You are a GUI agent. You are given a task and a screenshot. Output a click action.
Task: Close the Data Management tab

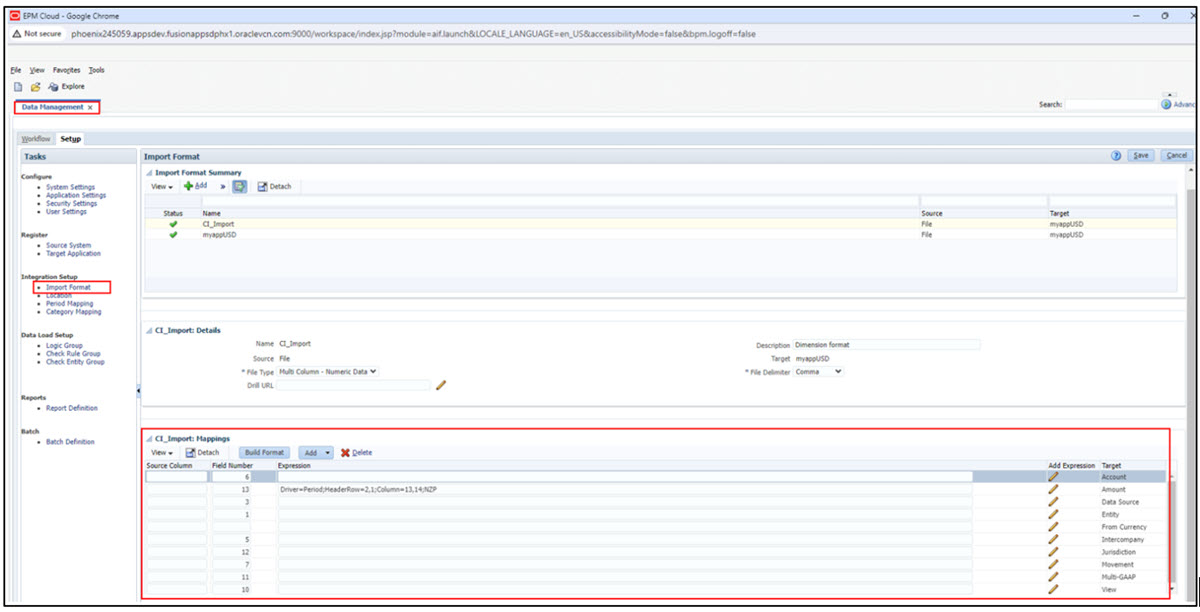click(x=90, y=107)
